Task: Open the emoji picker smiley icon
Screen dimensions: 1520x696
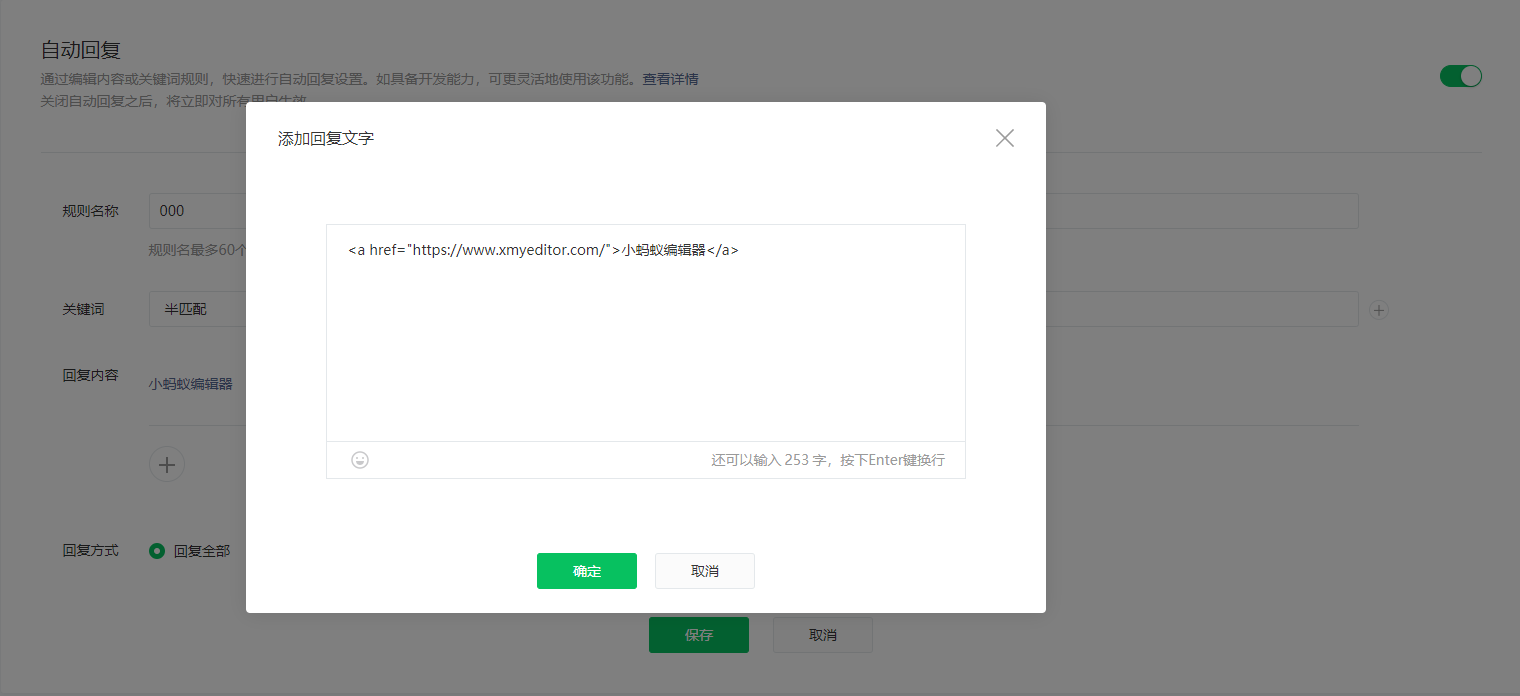Action: [360, 460]
